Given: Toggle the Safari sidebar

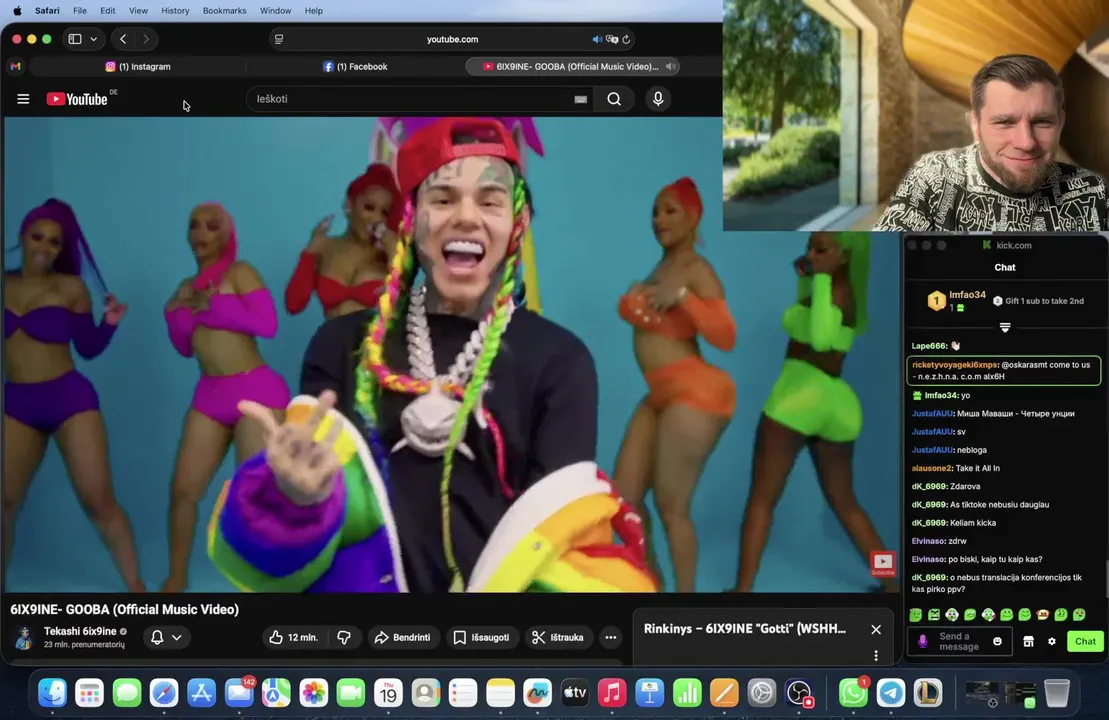Looking at the screenshot, I should pyautogui.click(x=75, y=39).
